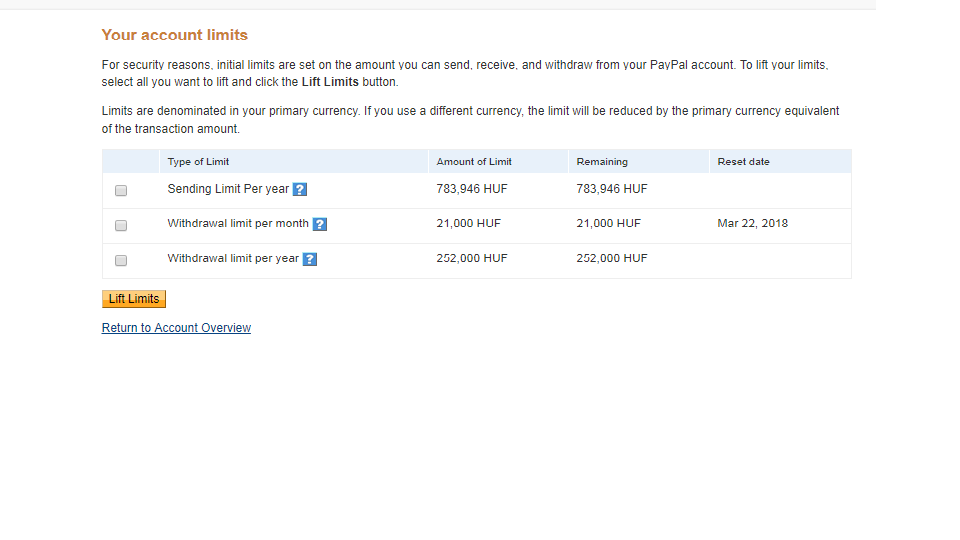Click the Type of Limit column header
The image size is (960, 540).
click(198, 162)
